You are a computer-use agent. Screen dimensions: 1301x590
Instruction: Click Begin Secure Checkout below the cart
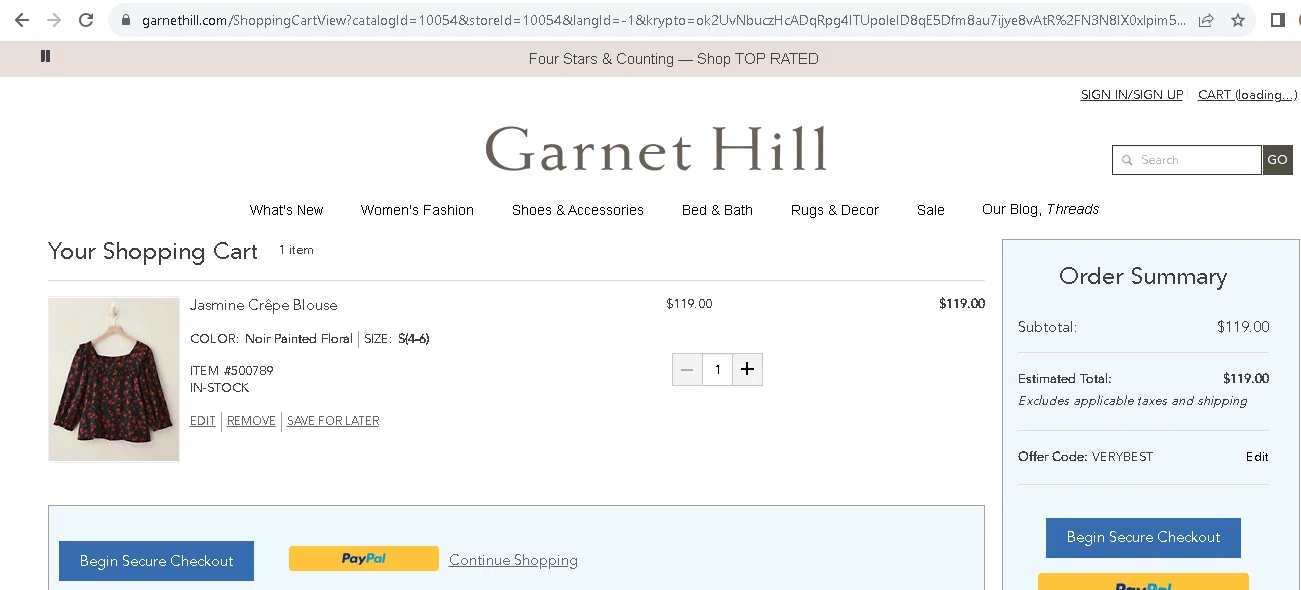click(x=156, y=561)
